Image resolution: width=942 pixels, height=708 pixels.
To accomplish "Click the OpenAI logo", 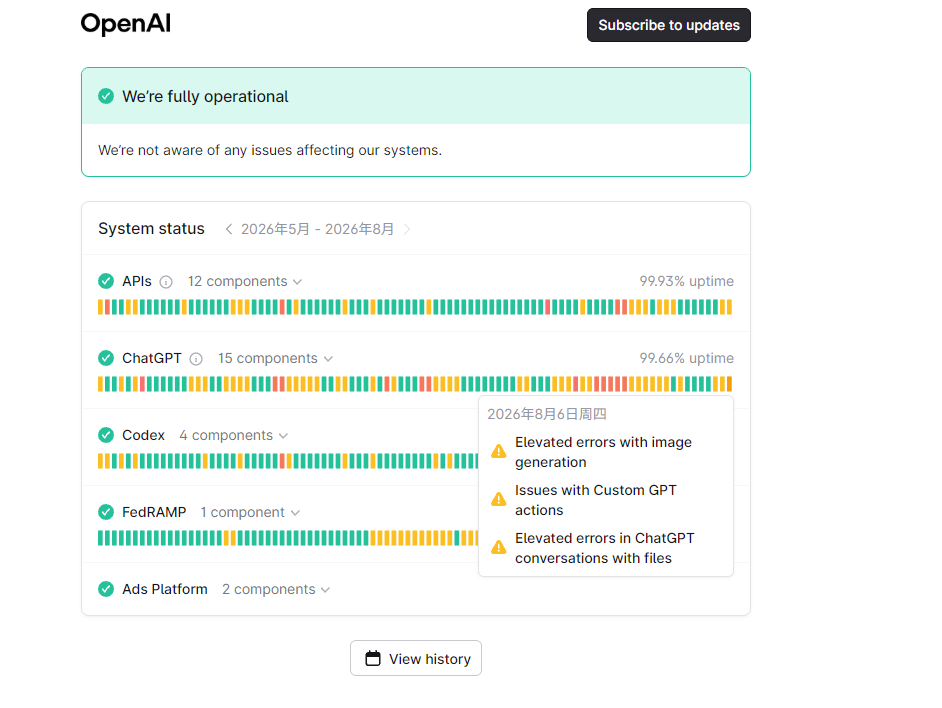I will 126,24.
